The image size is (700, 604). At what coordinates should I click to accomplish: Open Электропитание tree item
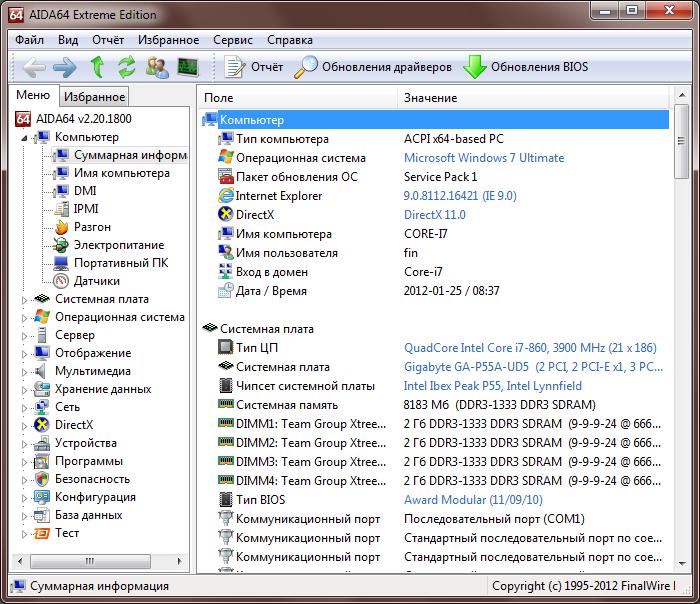coord(119,245)
